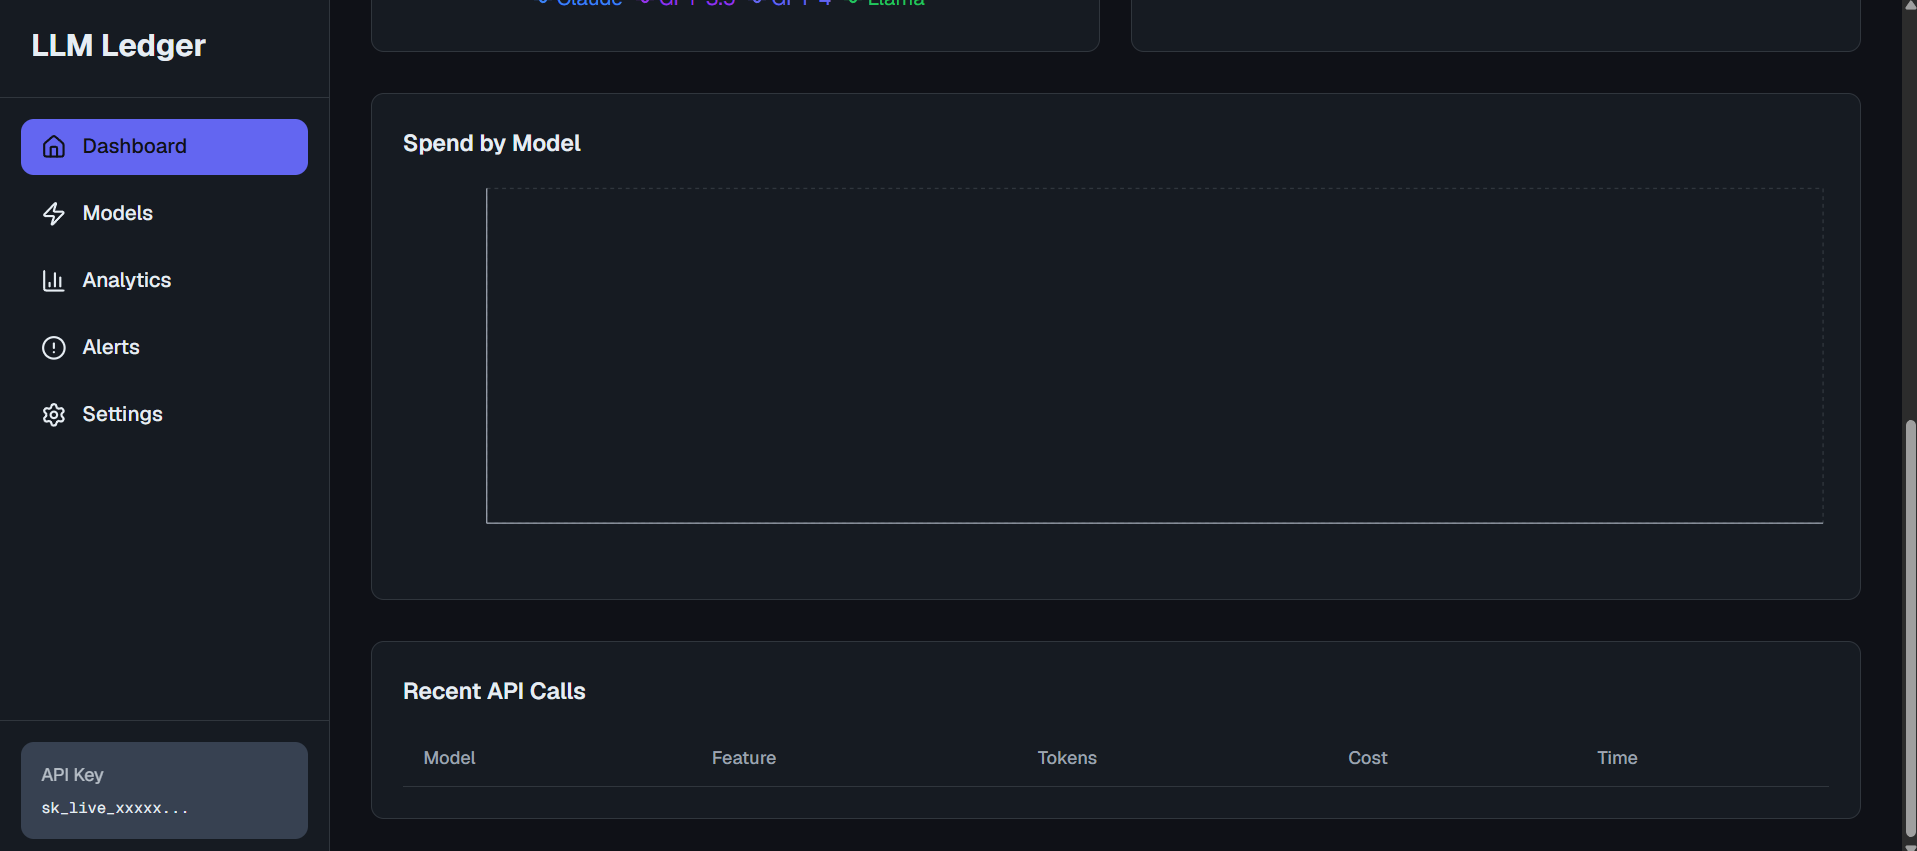The image size is (1917, 851).
Task: Click the Alerts exclamation circle icon
Action: 54,348
